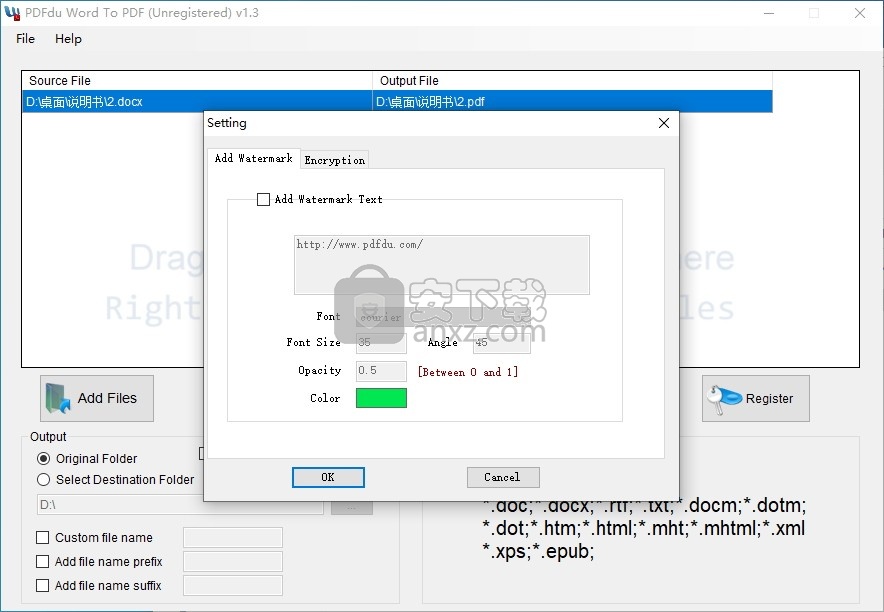Image resolution: width=884 pixels, height=612 pixels.
Task: Tick the Custom file name checkbox
Action: [x=42, y=538]
